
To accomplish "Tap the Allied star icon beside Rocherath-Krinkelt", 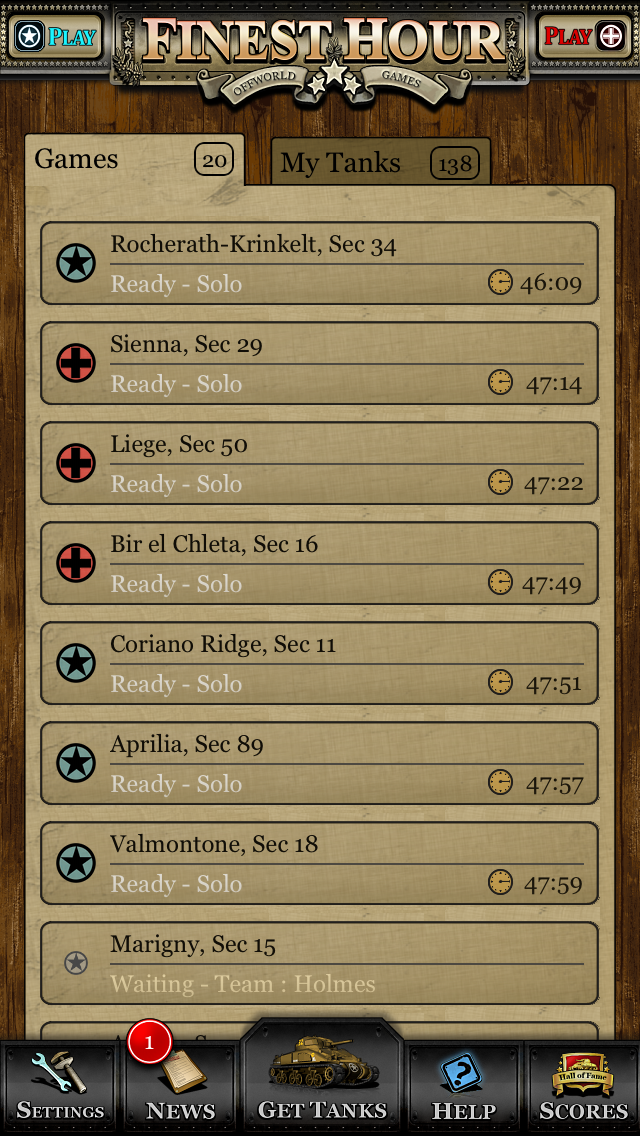I will tap(76, 263).
